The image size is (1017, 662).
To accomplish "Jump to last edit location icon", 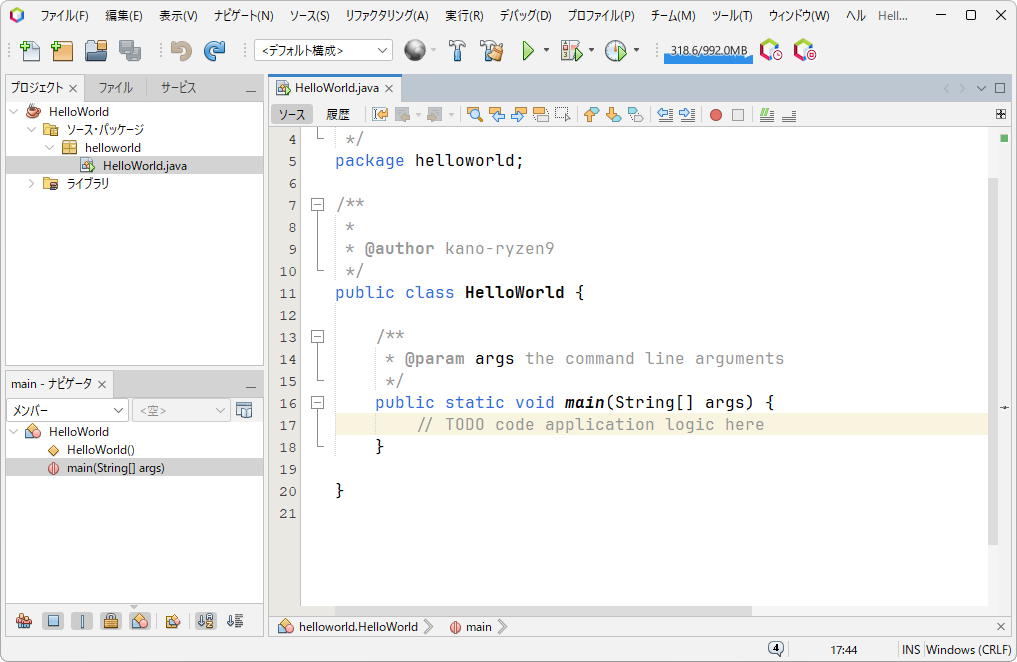I will (380, 115).
